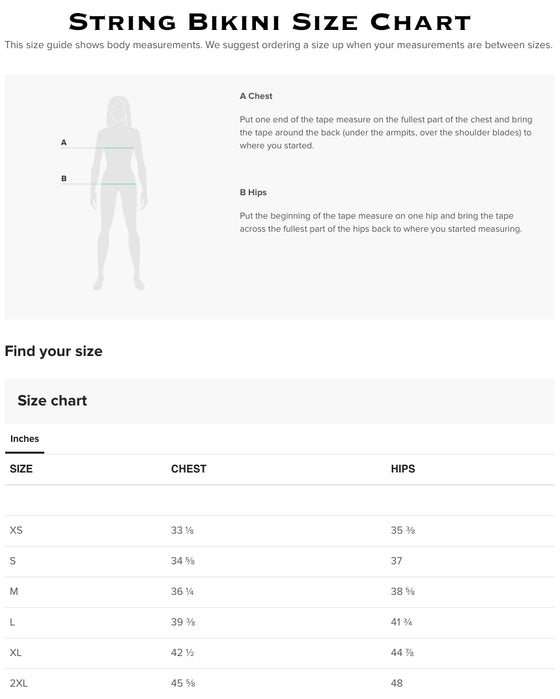Screen dimensions: 560x699
Task: Click the teal chest measurement line
Action: point(119,148)
